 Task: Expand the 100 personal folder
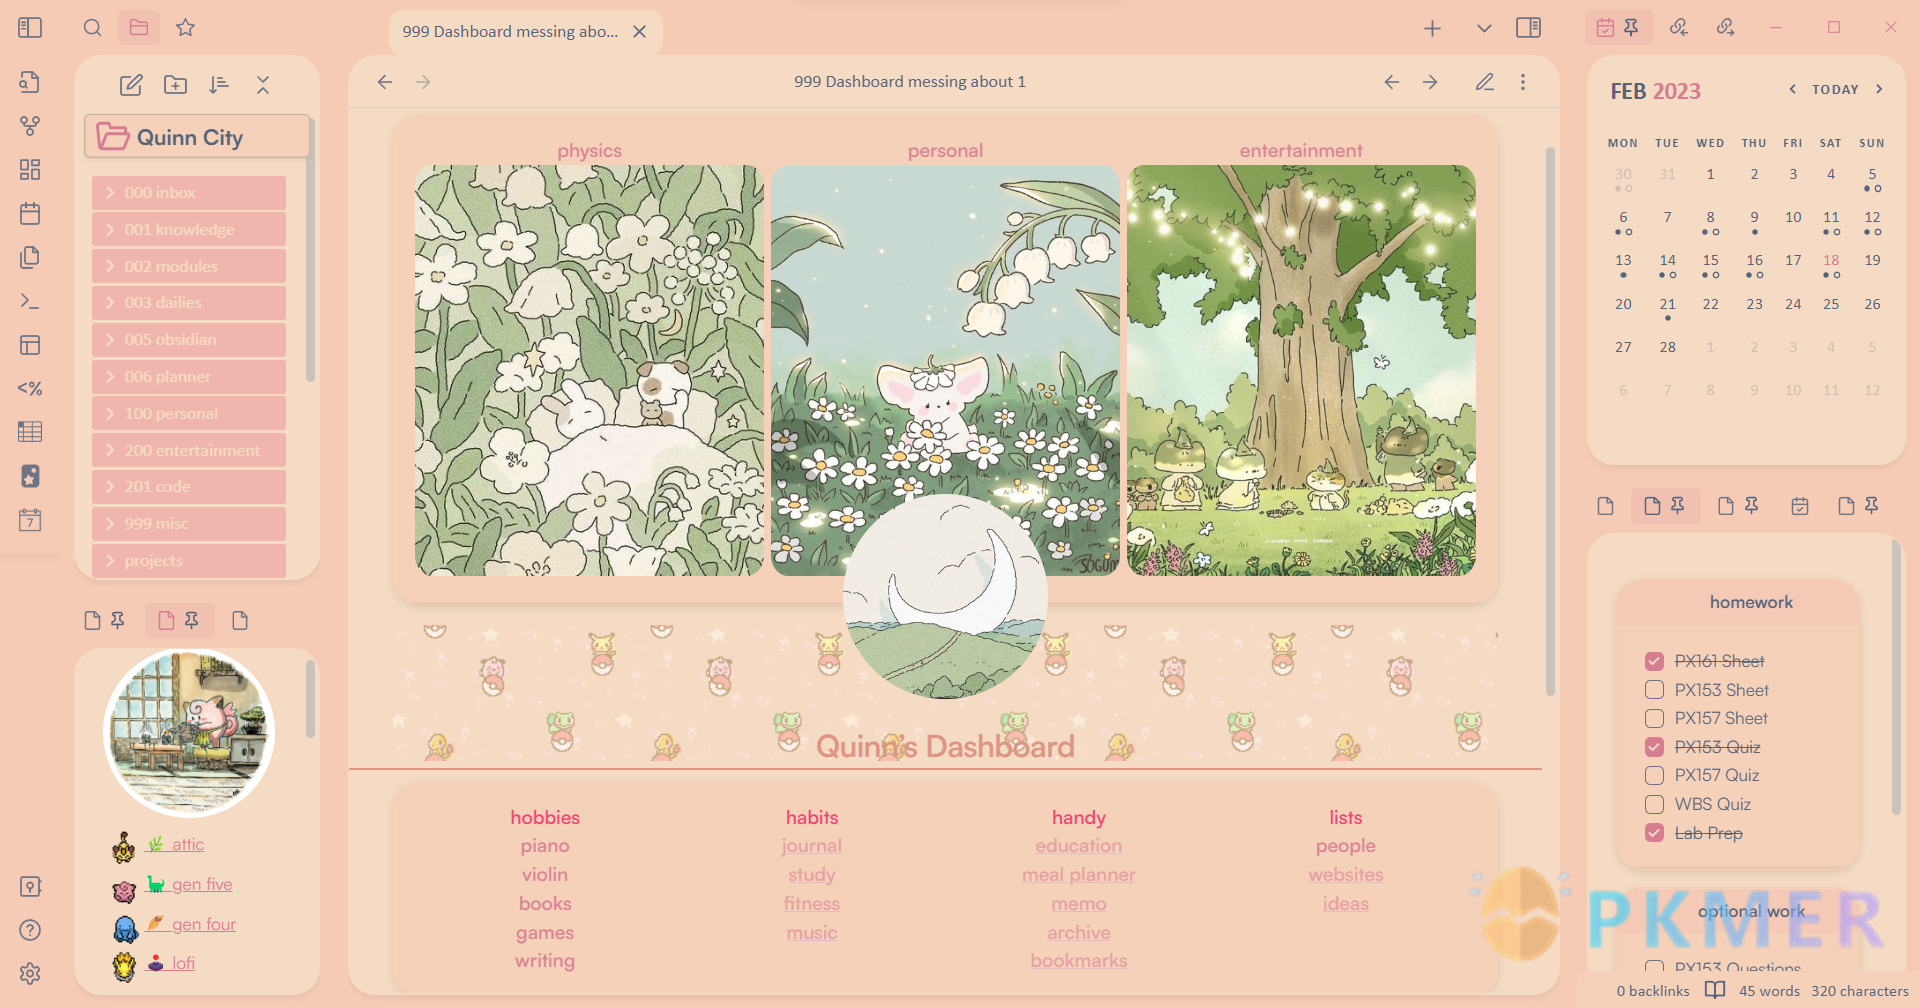coord(189,413)
